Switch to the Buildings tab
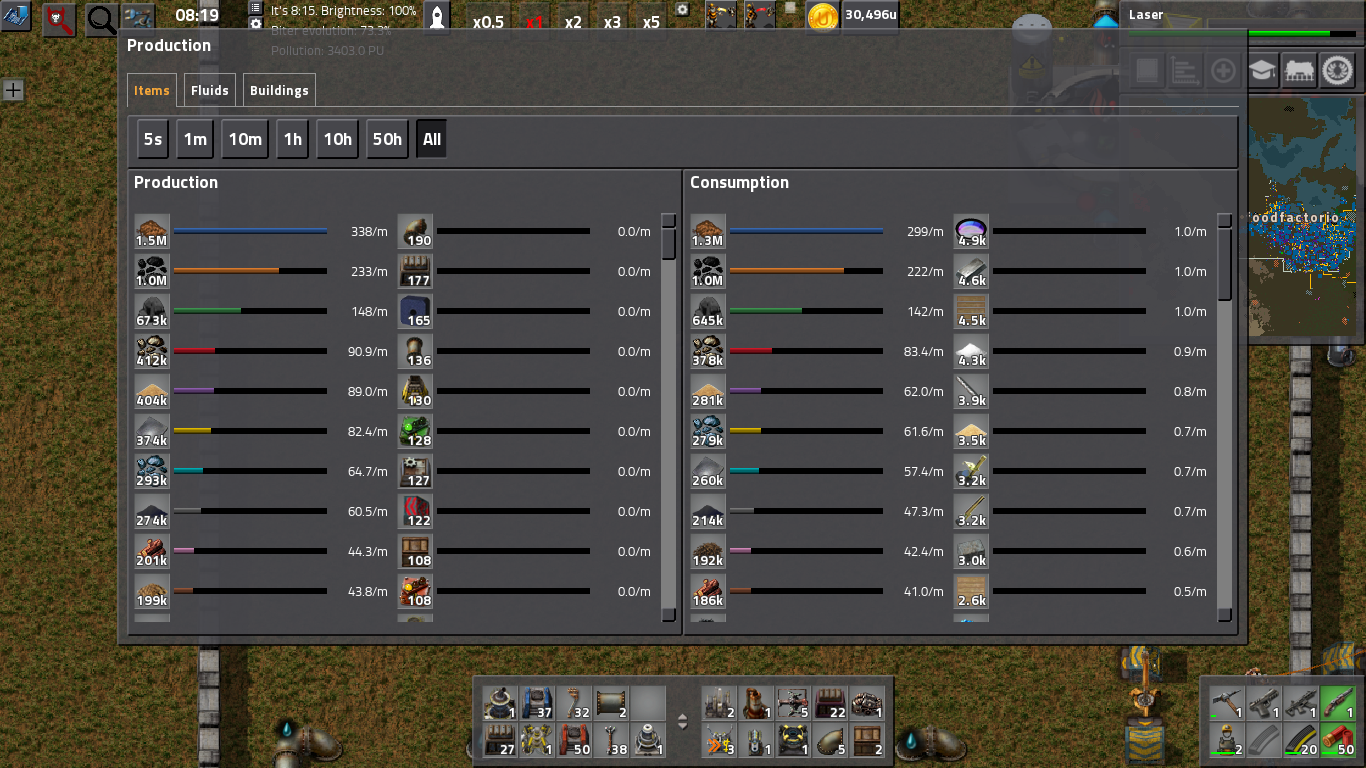This screenshot has height=768, width=1366. (x=279, y=90)
